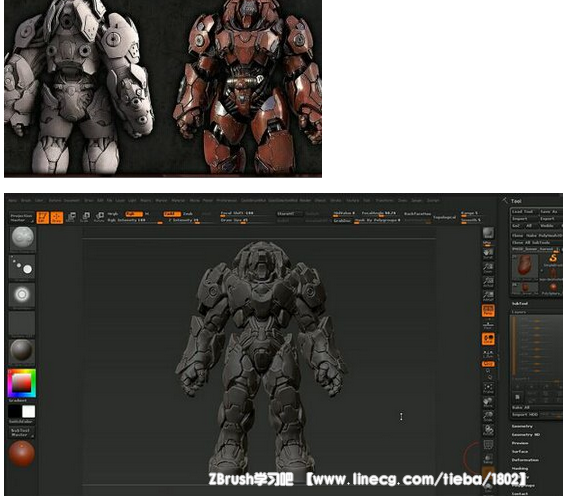This screenshot has width=563, height=496.
Task: Pick a hue in the color picker square
Action: pyautogui.click(x=22, y=383)
